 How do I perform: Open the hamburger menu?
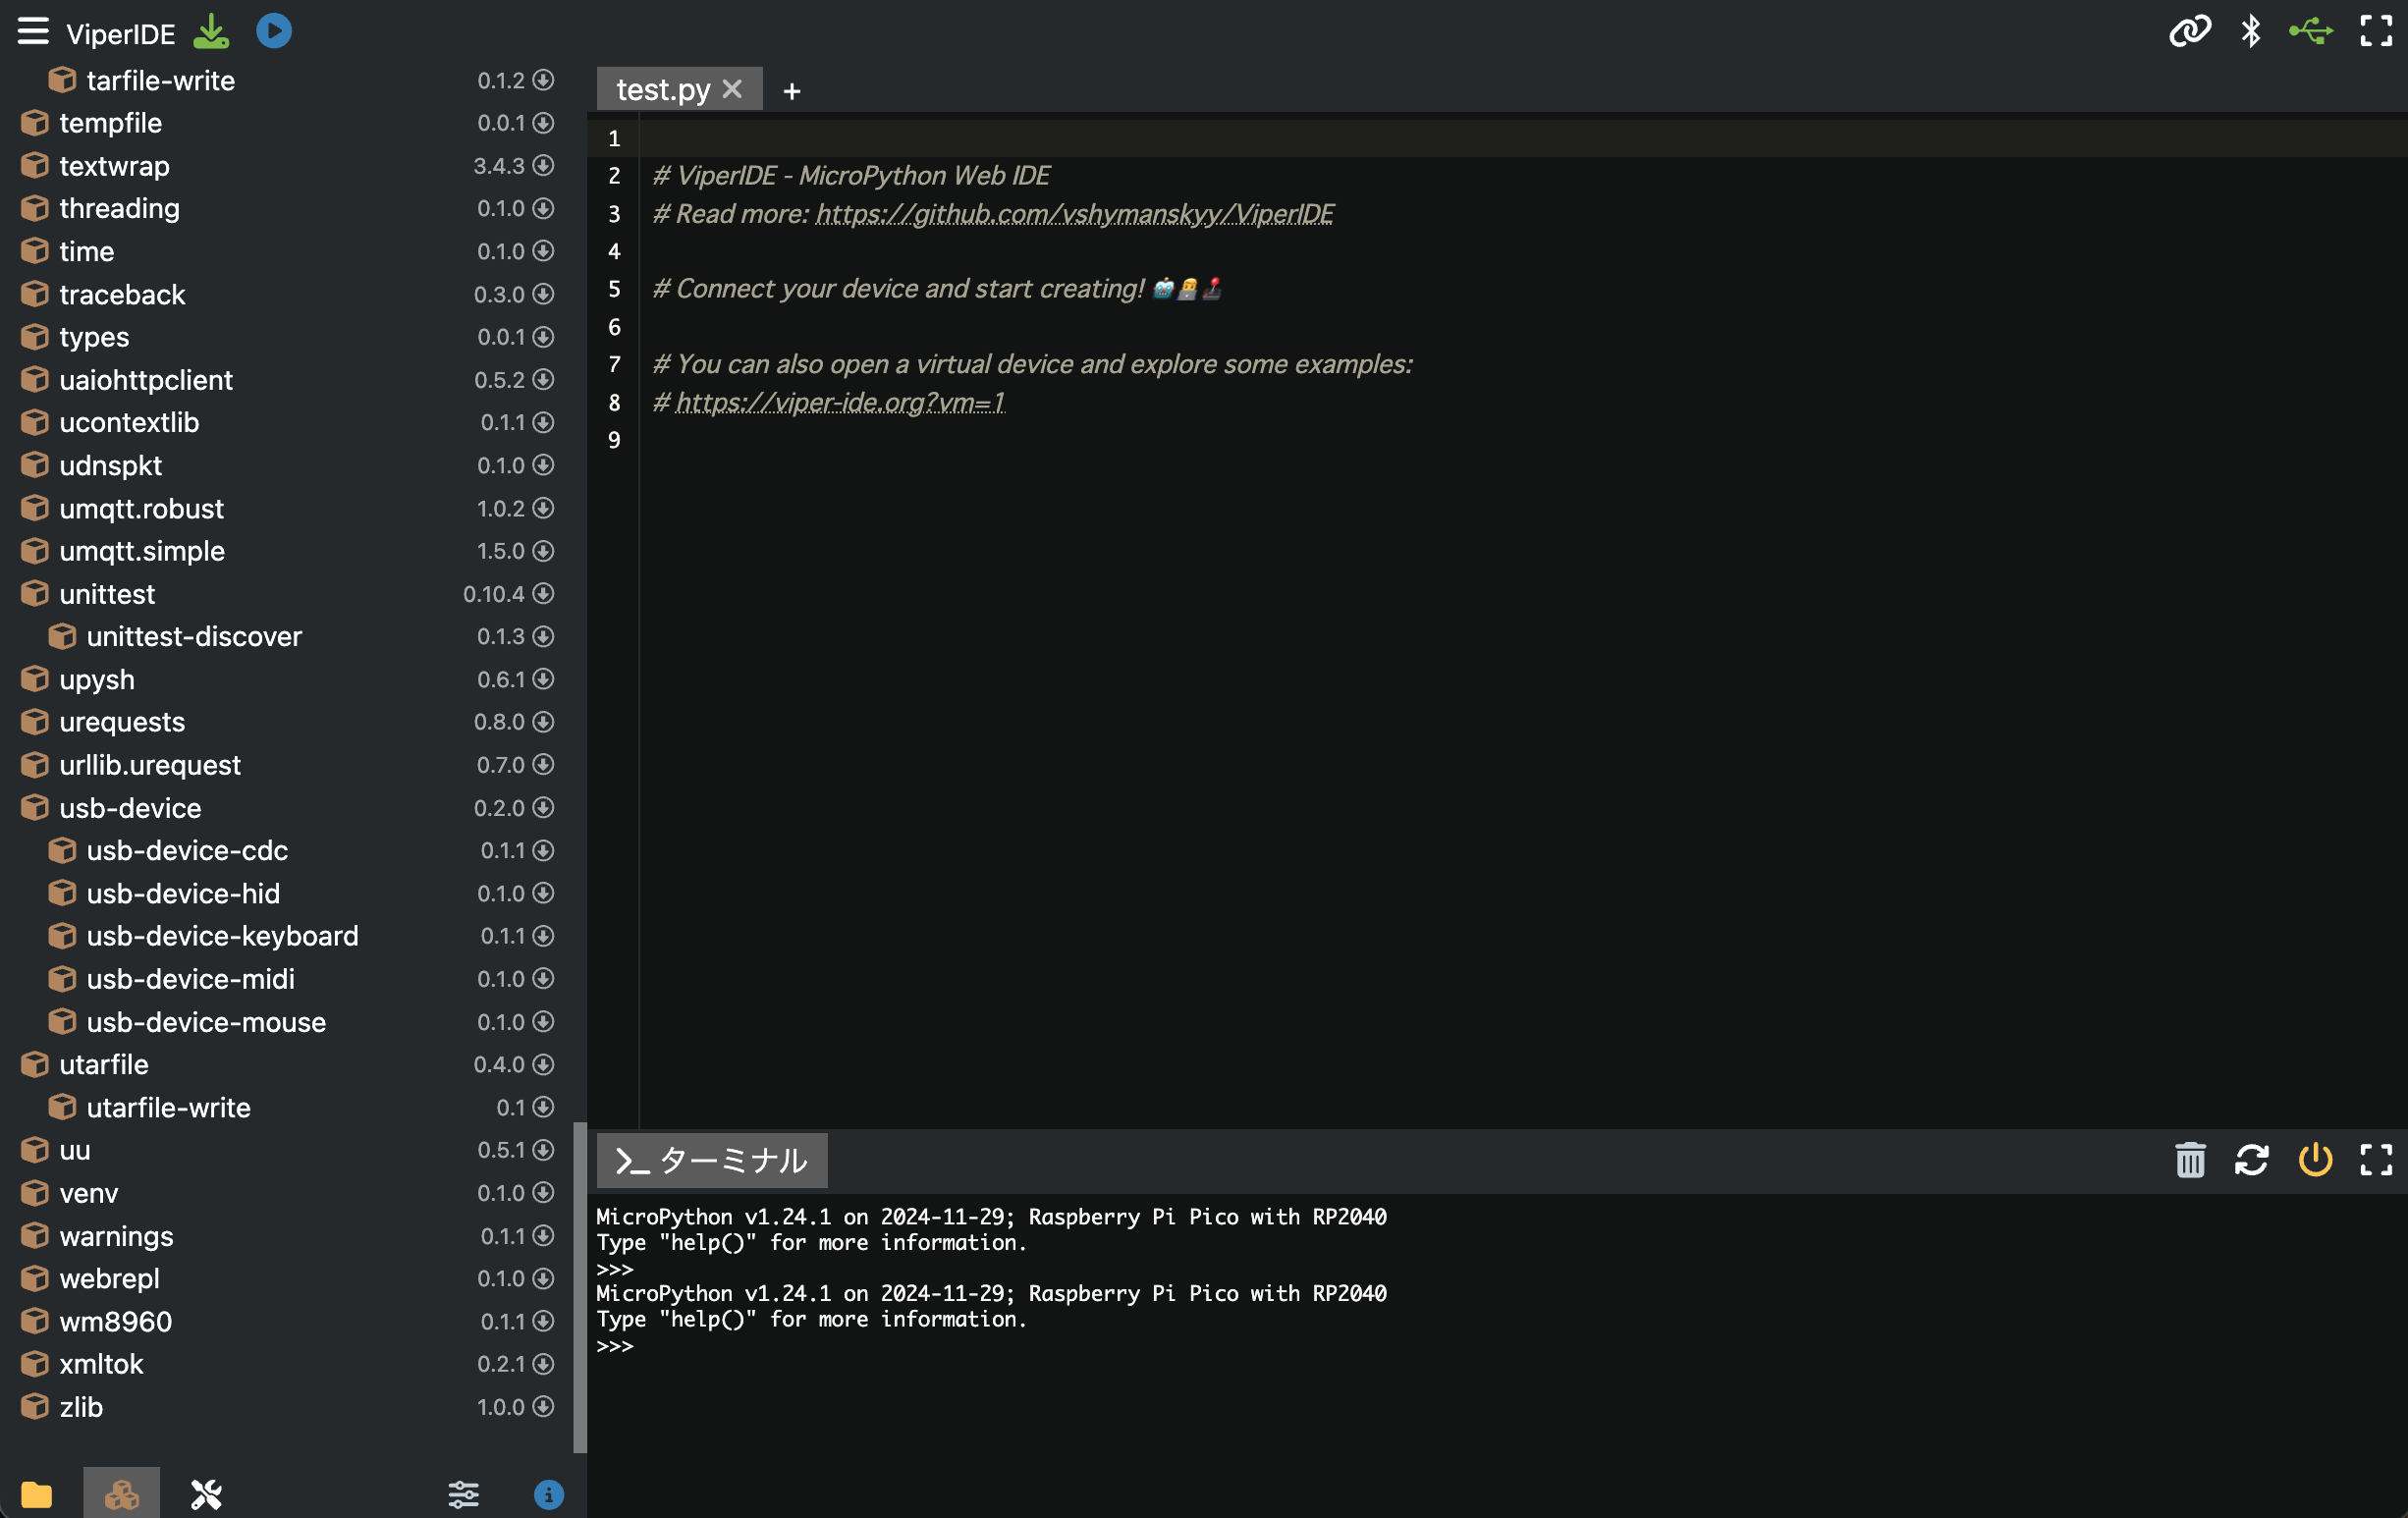[x=33, y=31]
